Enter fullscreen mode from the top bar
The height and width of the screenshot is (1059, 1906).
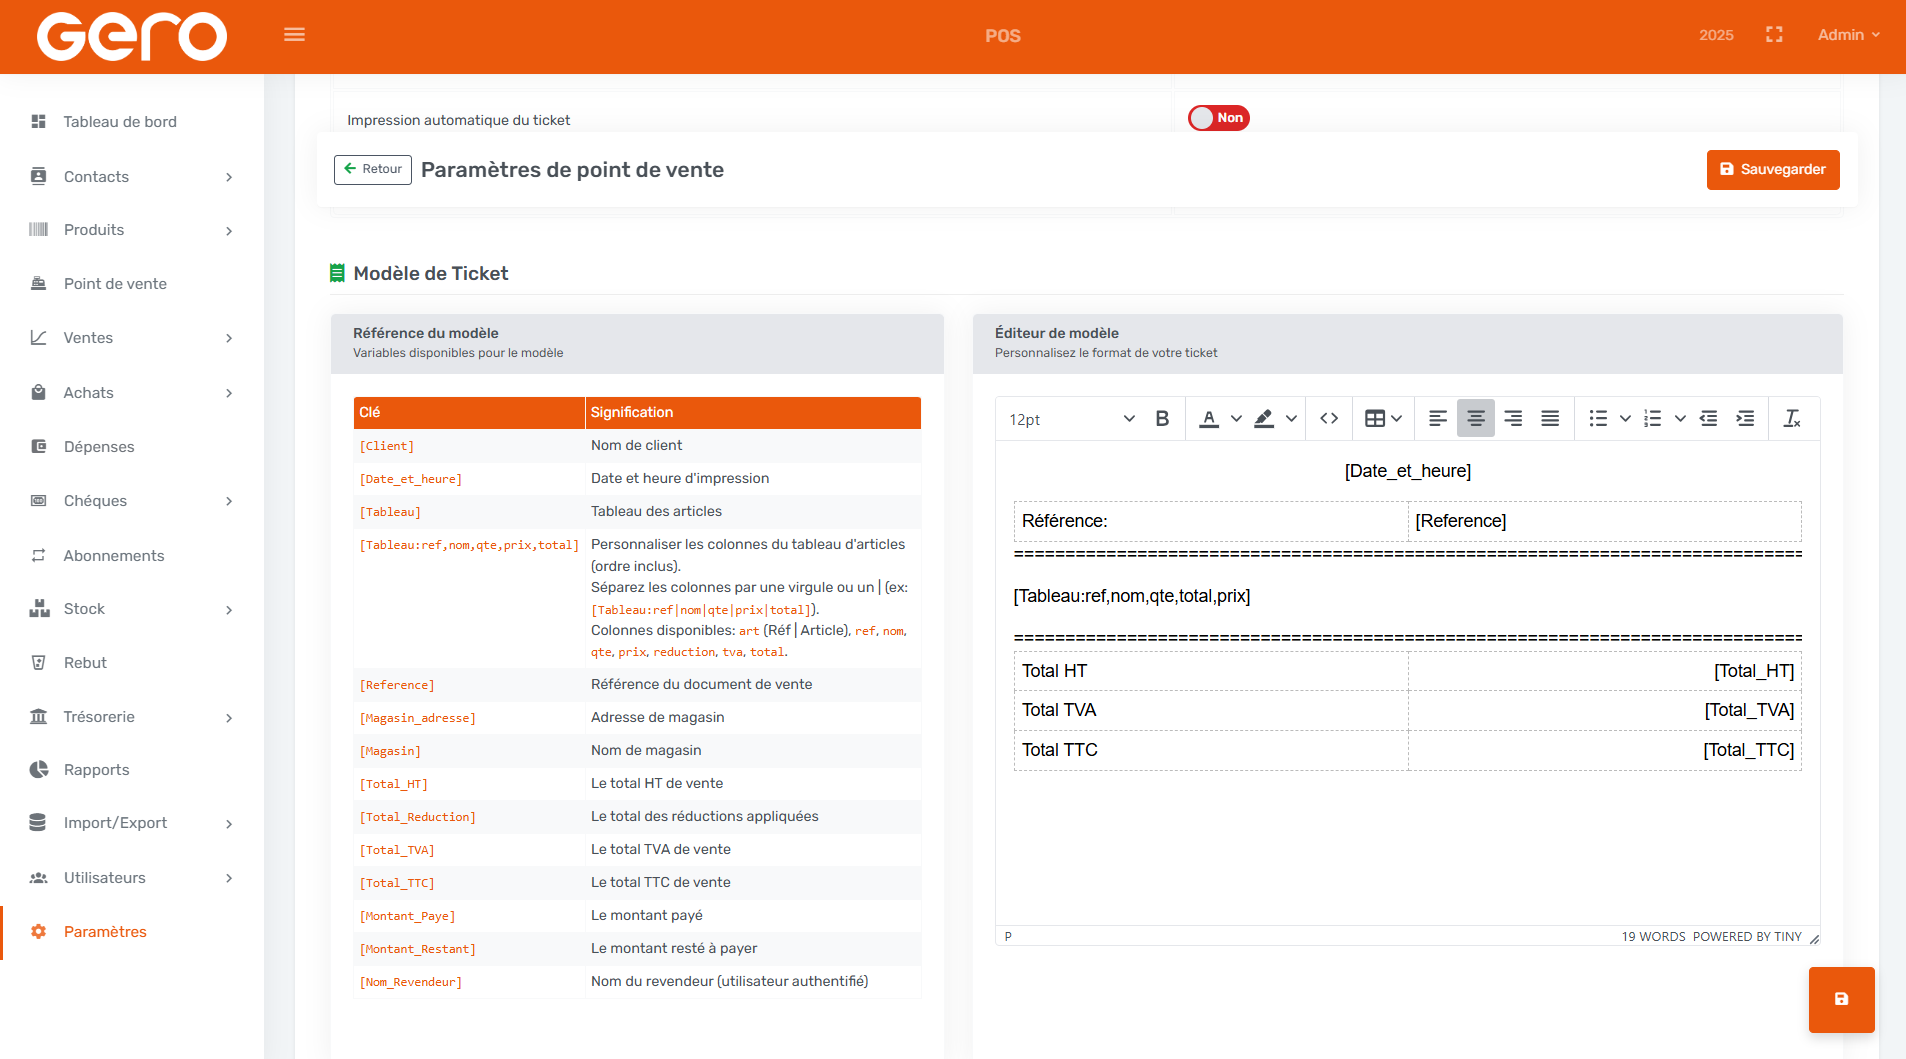[1774, 35]
